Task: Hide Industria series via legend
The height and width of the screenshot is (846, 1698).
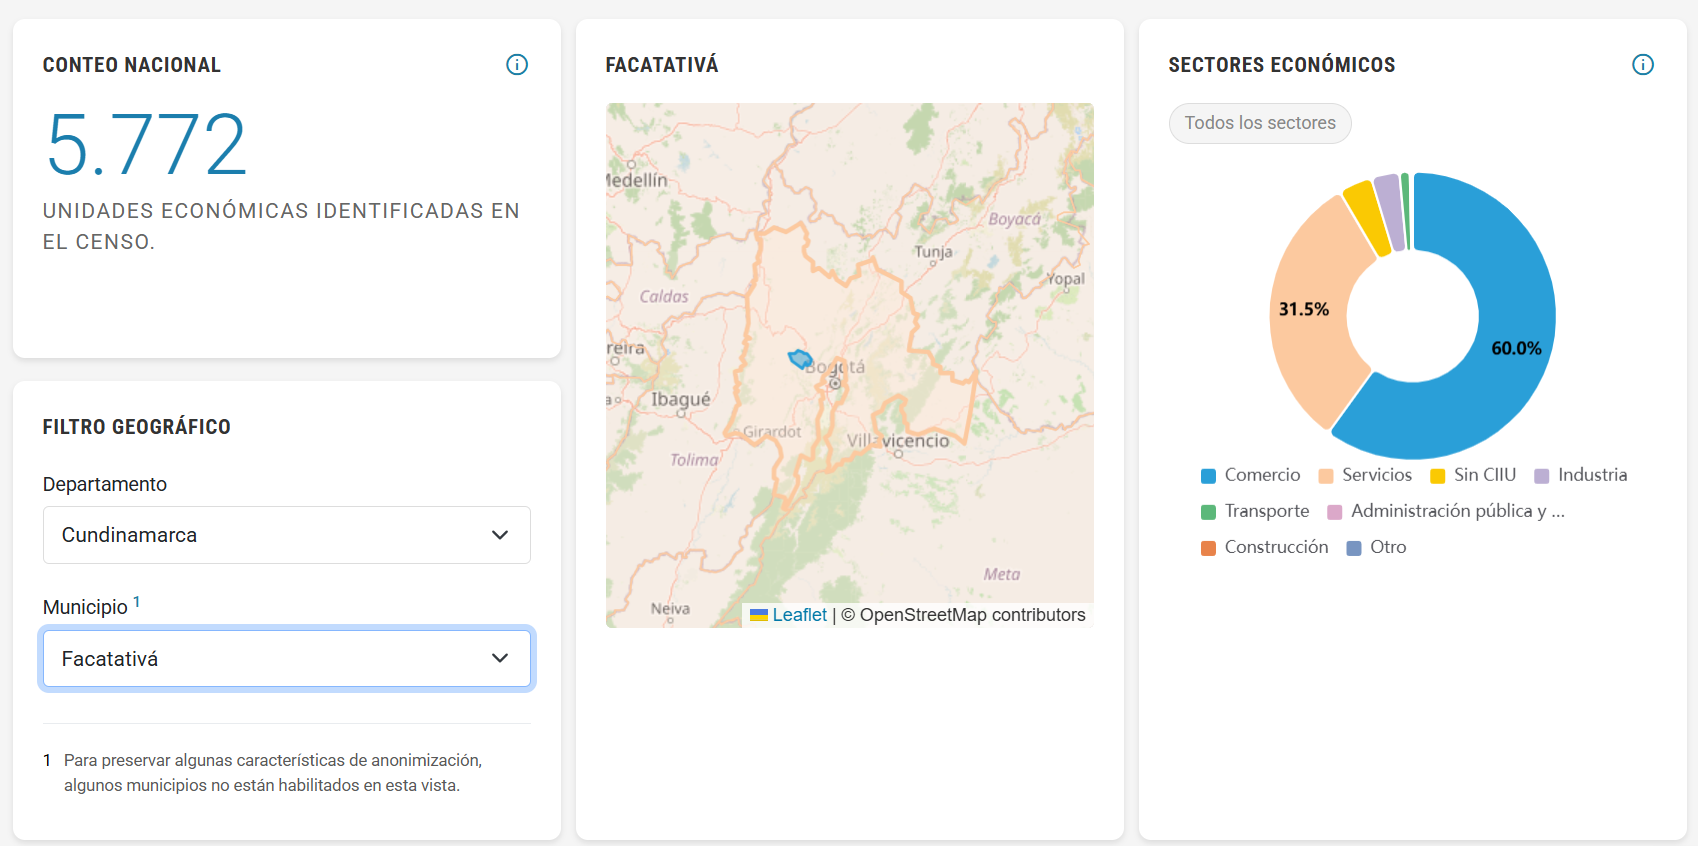Action: pyautogui.click(x=1581, y=476)
